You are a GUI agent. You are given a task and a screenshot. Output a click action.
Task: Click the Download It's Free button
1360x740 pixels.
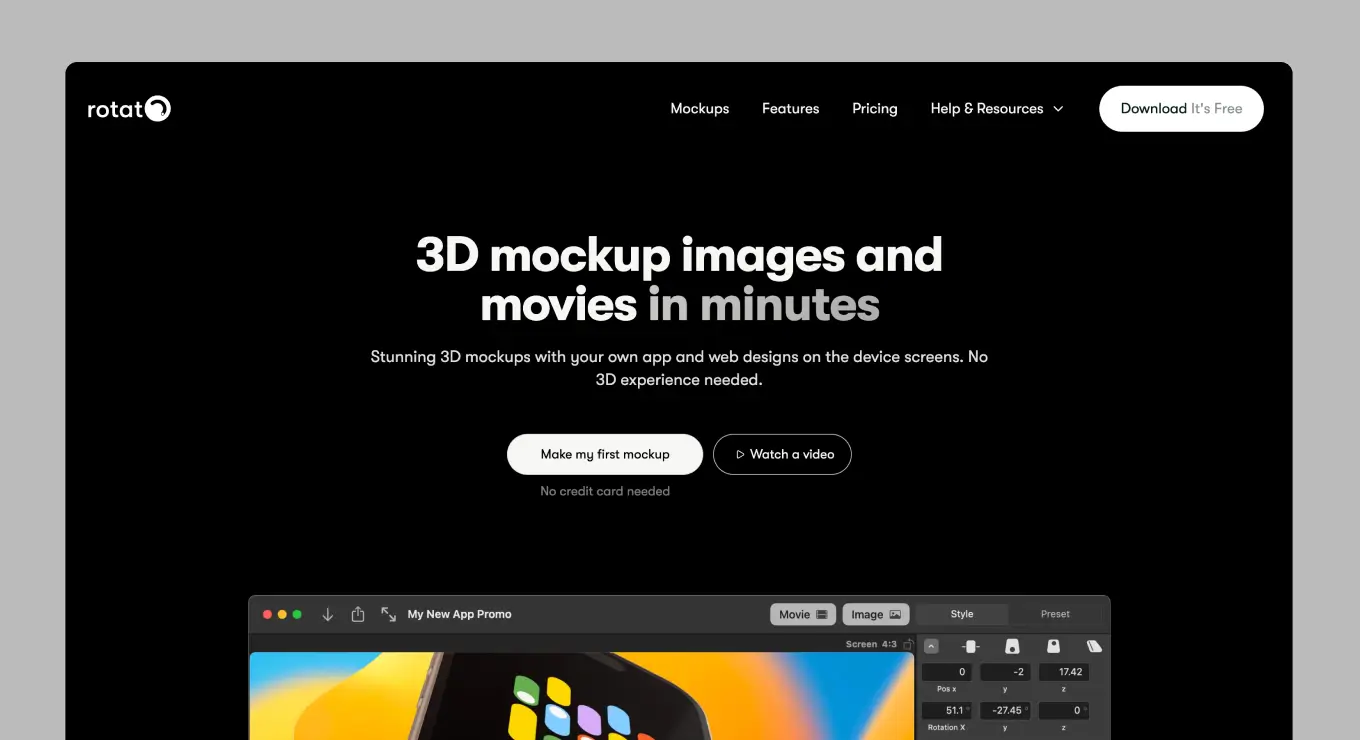pos(1181,109)
